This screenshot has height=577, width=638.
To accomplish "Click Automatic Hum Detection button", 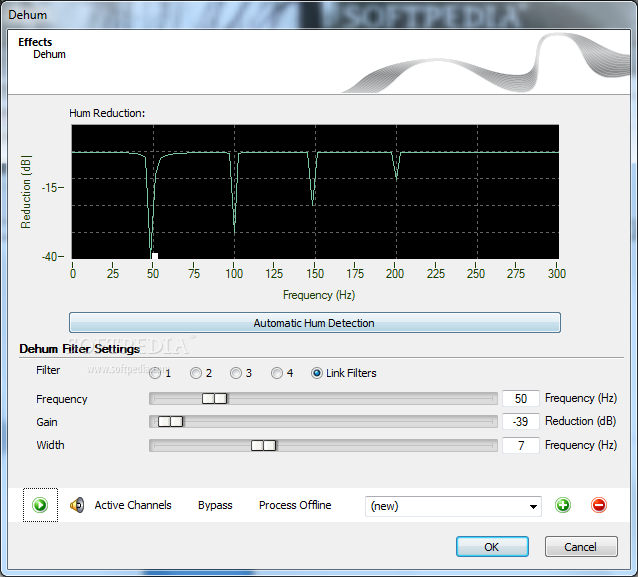I will point(315,323).
